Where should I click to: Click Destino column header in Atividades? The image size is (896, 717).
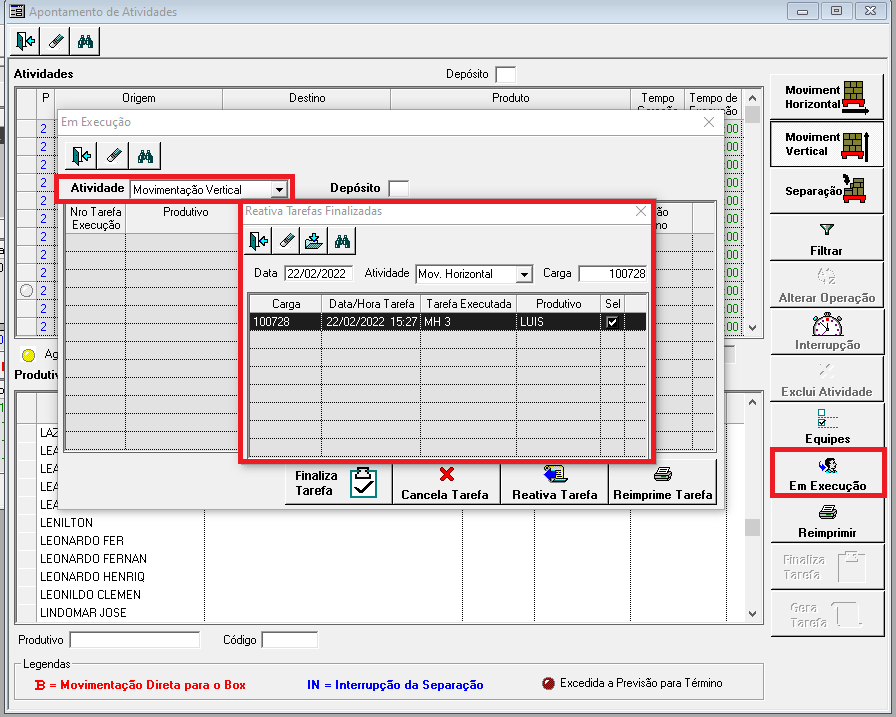(307, 98)
